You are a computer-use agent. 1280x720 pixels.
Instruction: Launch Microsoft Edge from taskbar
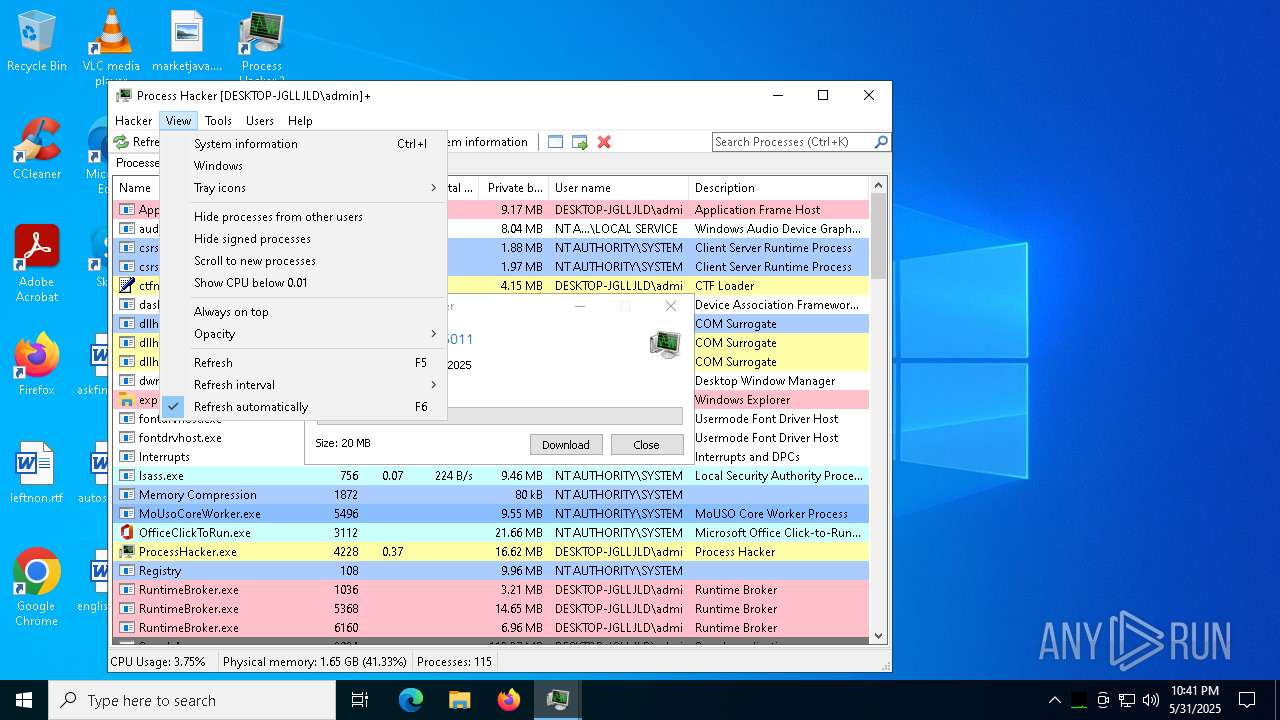(411, 700)
